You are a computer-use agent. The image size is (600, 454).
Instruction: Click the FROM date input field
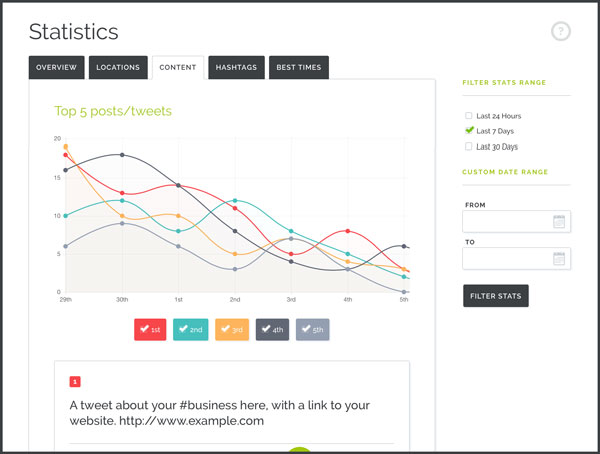507,221
